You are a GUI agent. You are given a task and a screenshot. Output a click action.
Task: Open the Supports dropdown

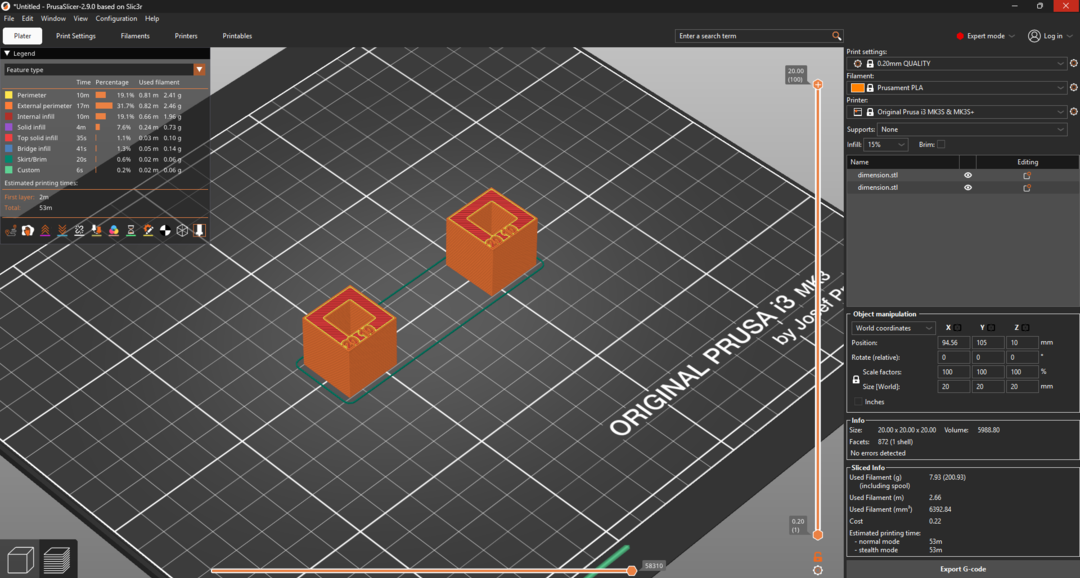click(972, 130)
